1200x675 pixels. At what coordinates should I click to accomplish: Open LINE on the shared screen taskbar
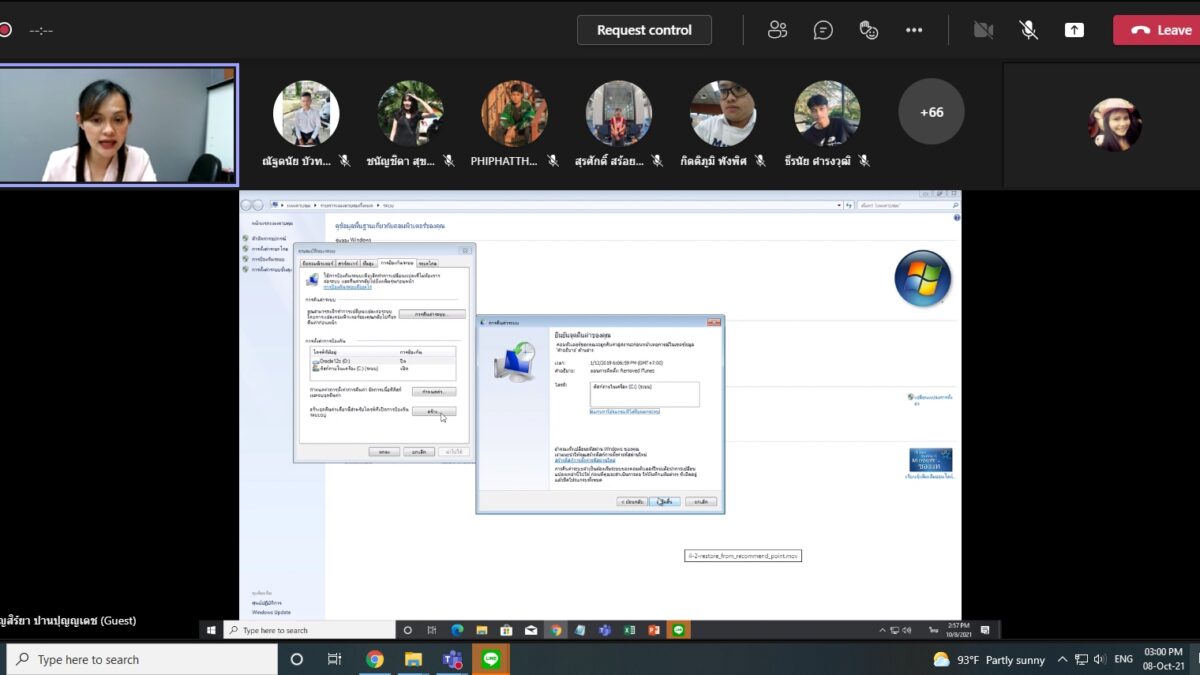(x=679, y=630)
